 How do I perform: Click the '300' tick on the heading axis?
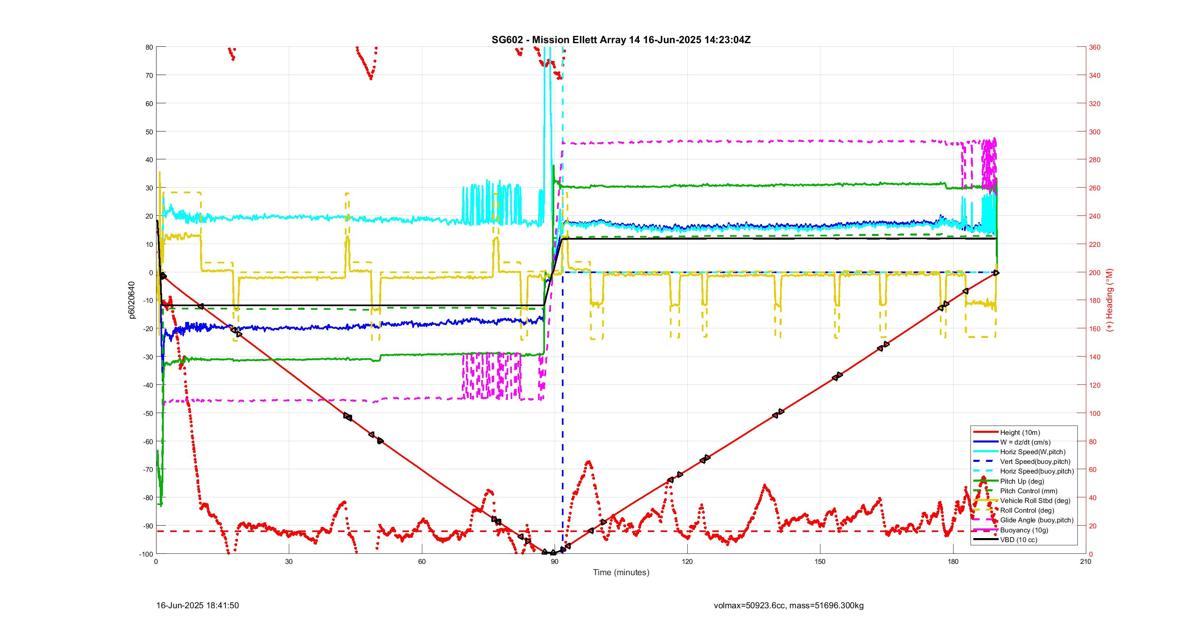coord(1095,132)
